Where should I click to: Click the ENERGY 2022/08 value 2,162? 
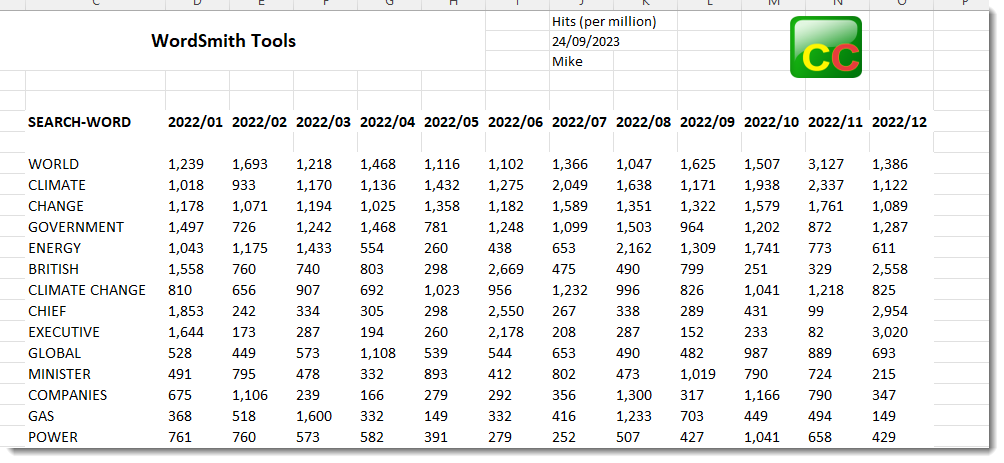[634, 248]
